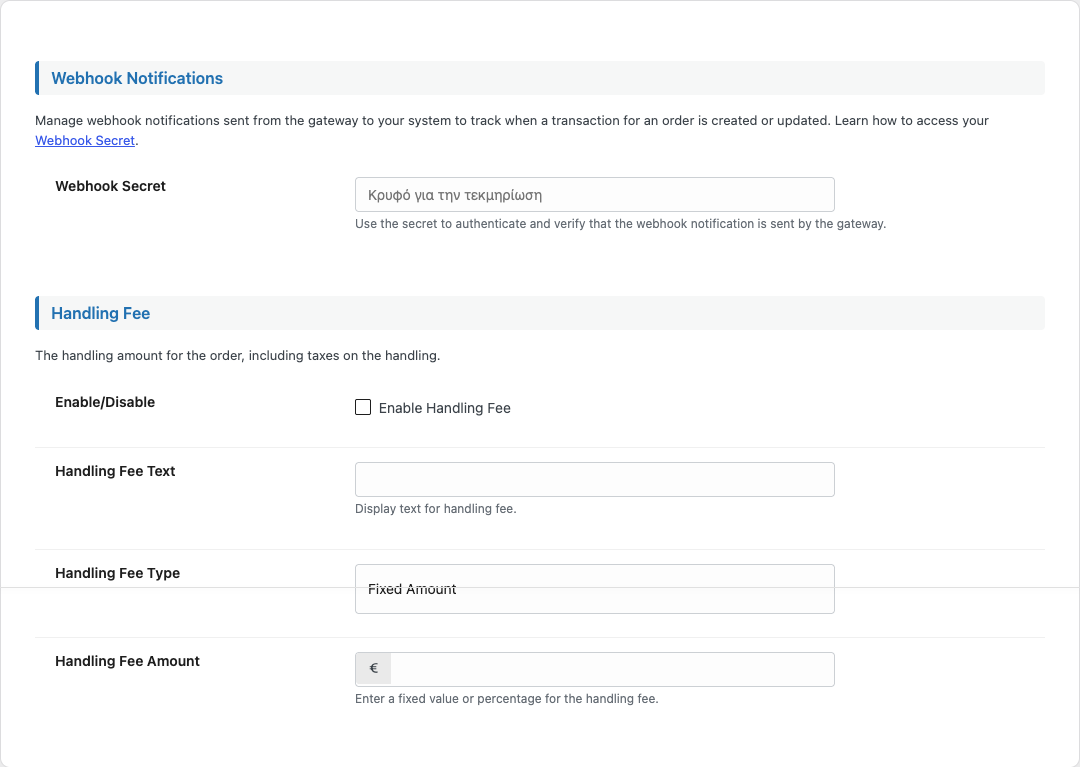Click the 'Handling Fee Amount' field label
This screenshot has width=1080, height=767.
127,661
